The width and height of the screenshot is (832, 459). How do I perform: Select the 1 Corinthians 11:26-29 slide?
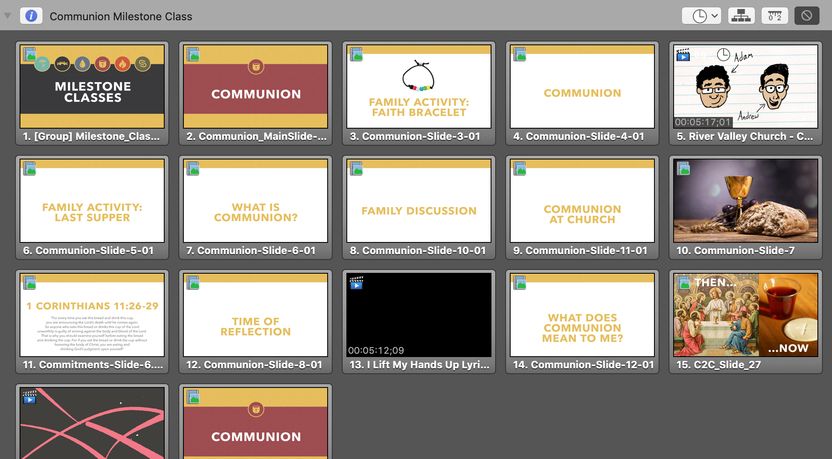point(92,315)
